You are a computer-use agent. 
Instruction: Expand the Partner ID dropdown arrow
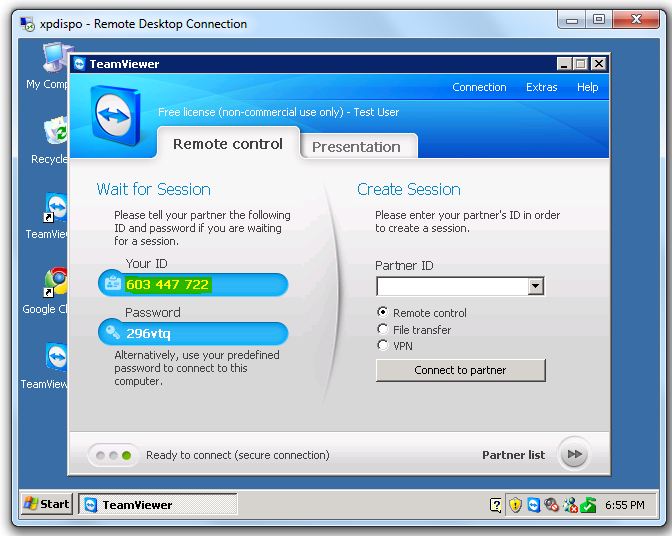coord(536,286)
